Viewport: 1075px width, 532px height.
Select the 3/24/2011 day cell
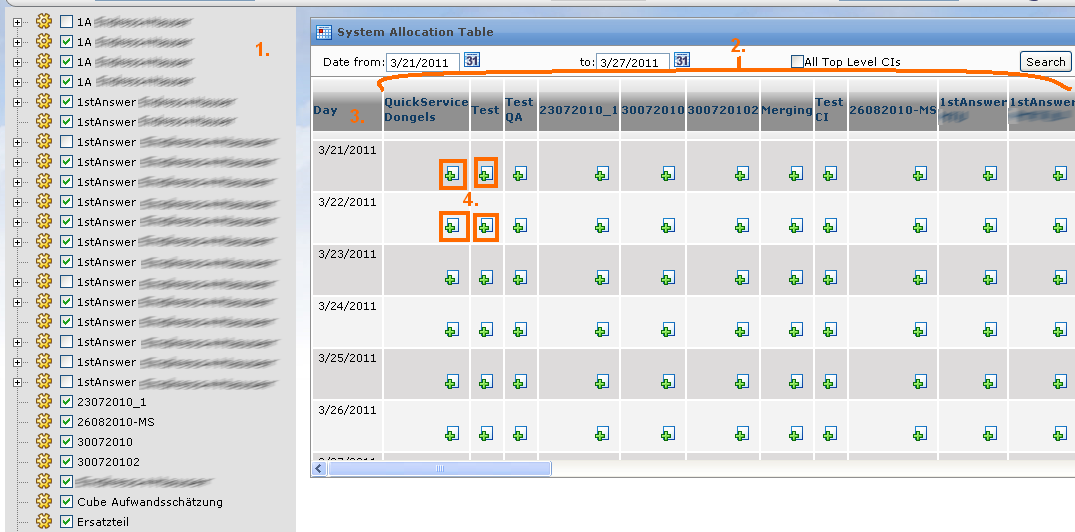tap(347, 322)
